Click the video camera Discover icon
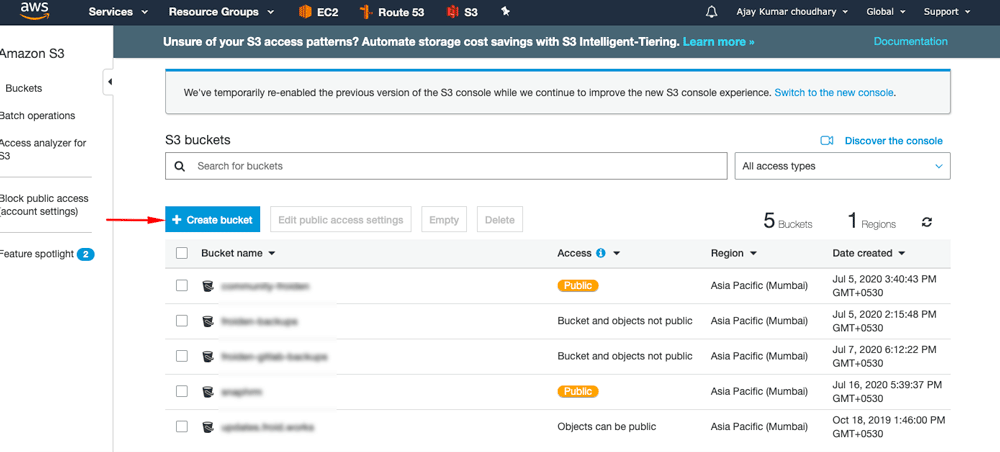1000x452 pixels. click(827, 141)
